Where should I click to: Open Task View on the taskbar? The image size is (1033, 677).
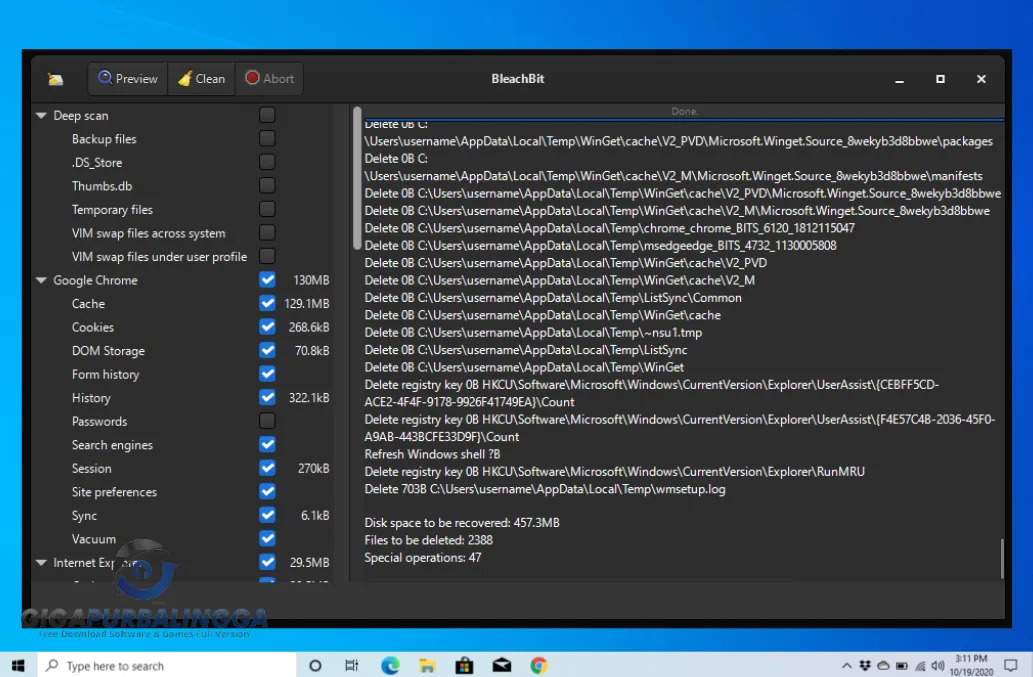pyautogui.click(x=352, y=666)
